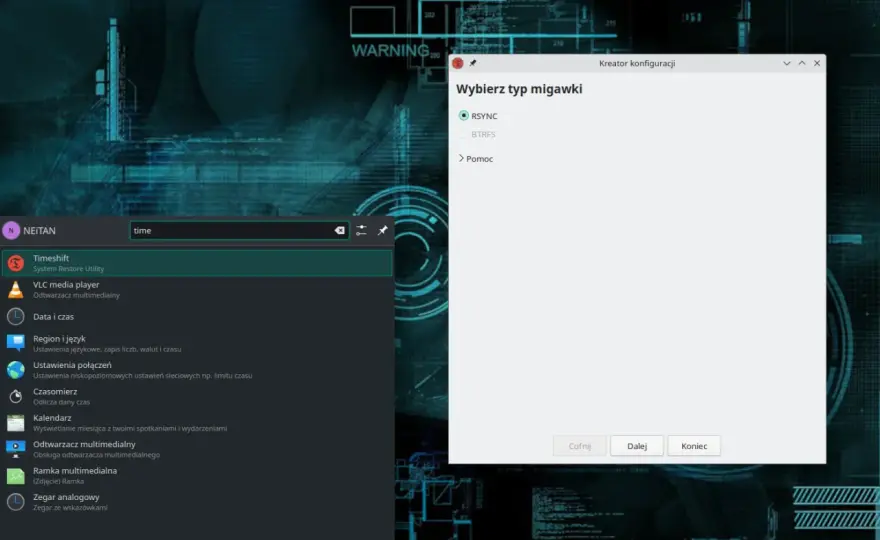Screen dimensions: 880x540
Task: Click the Koniec button
Action: (694, 446)
